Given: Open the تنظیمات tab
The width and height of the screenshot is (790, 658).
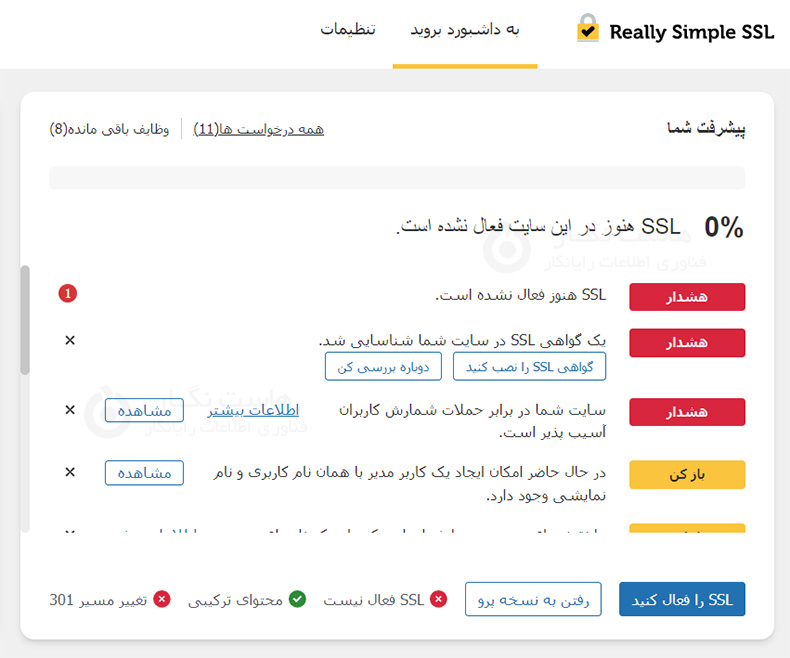Looking at the screenshot, I should pos(348,29).
